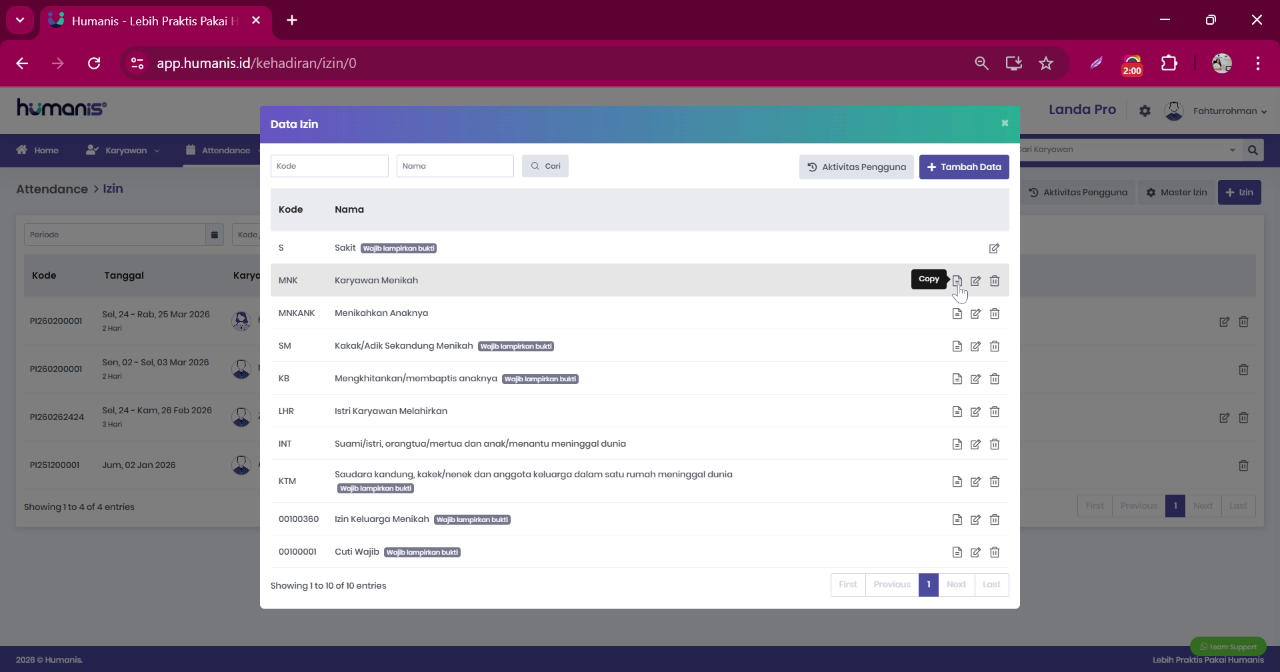Delete the Menikahkan Anaknya entry
The width and height of the screenshot is (1280, 672).
click(995, 313)
